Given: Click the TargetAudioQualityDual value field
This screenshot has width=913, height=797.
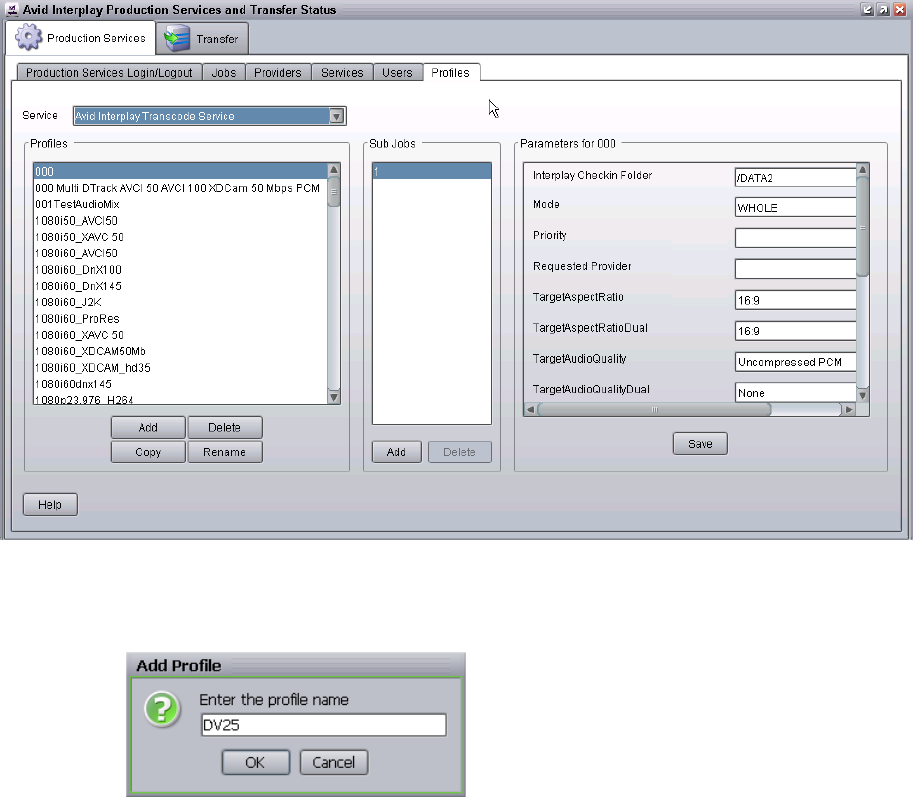Looking at the screenshot, I should pos(795,392).
